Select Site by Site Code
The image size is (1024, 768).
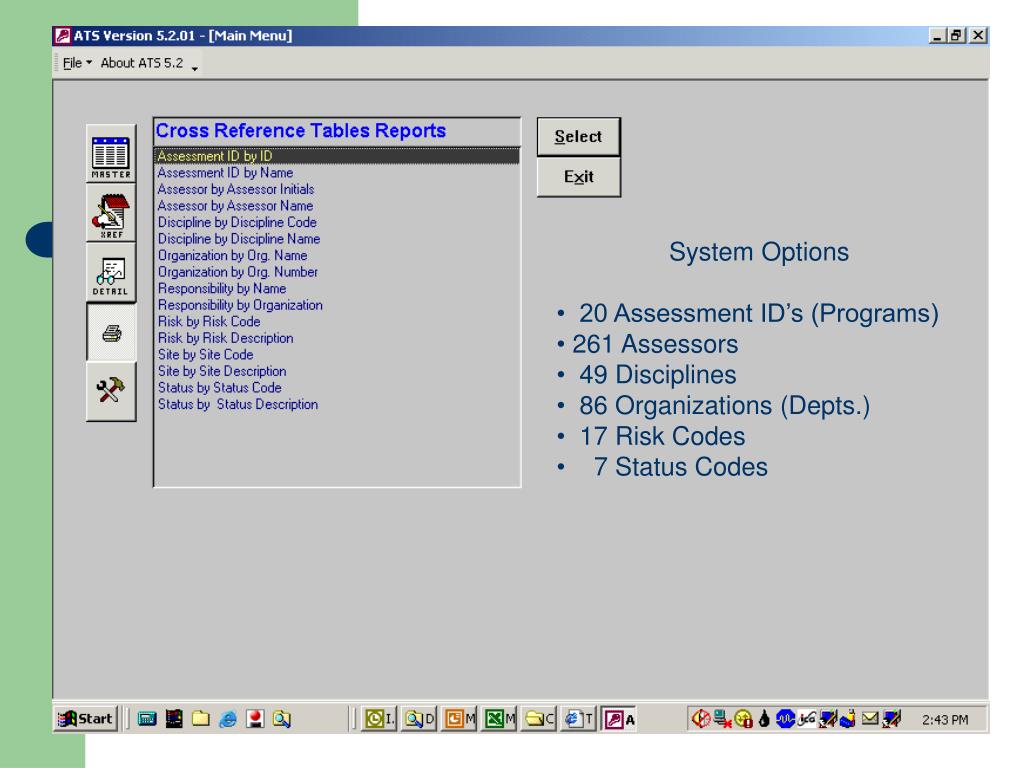pos(337,355)
